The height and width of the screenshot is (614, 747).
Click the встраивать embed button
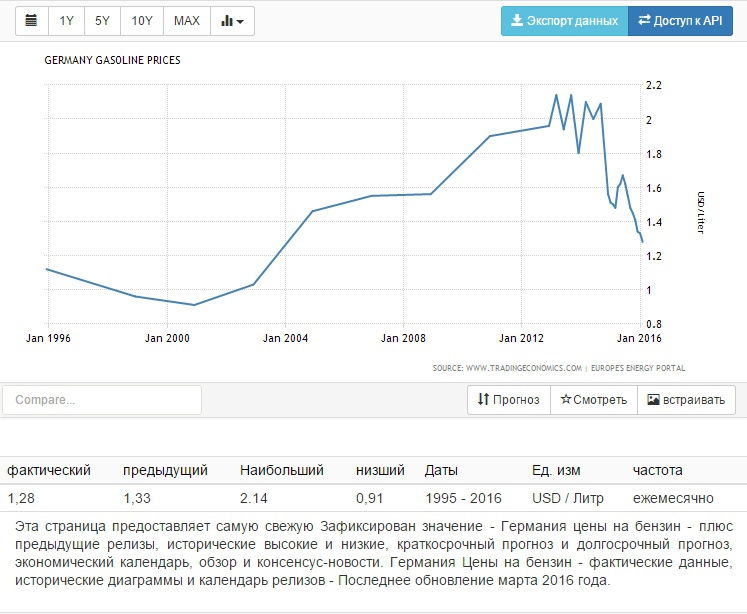(x=686, y=400)
